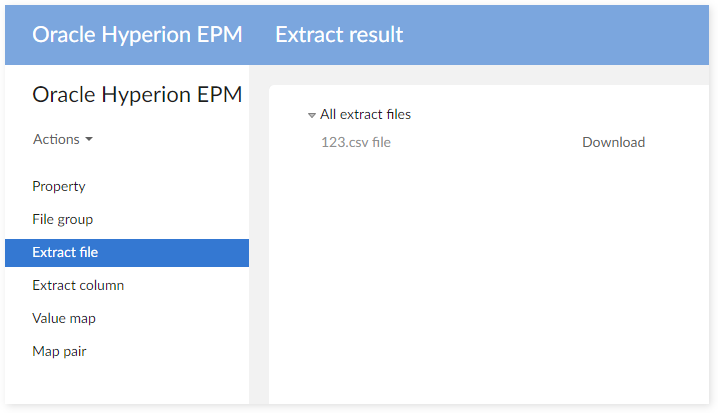
Task: Select the highlighted Extract file item
Action: click(x=65, y=252)
